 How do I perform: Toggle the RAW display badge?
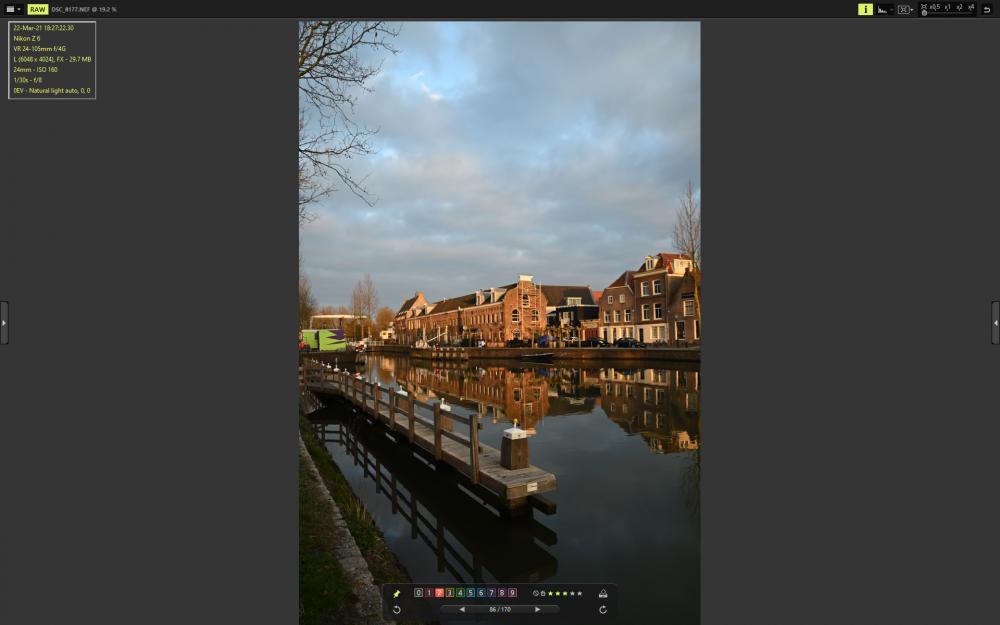[38, 10]
